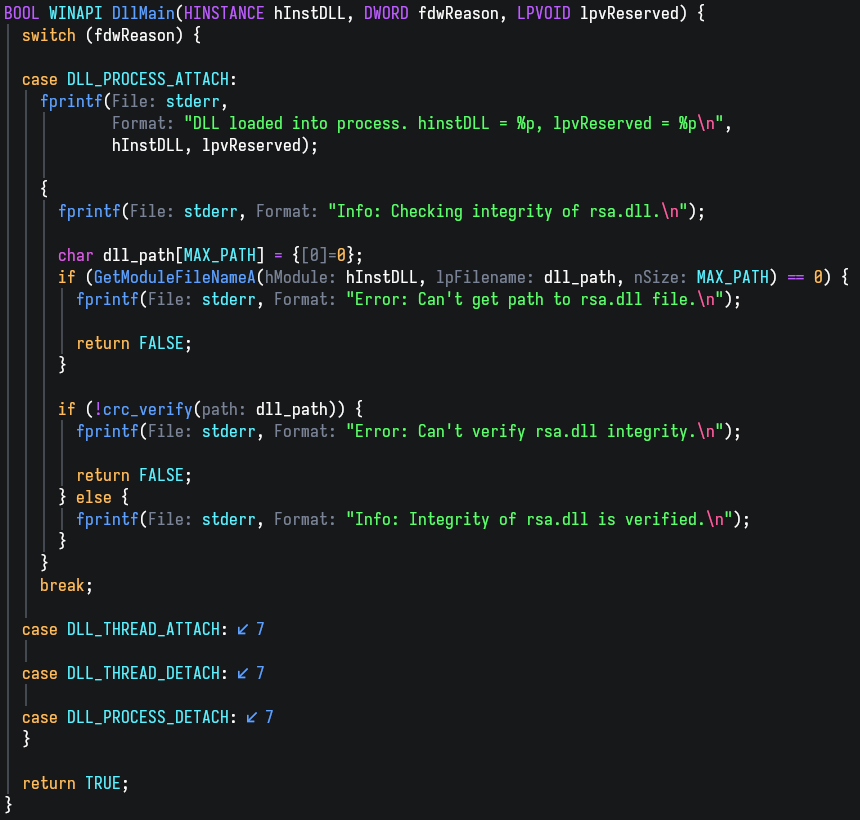Click the switch keyword
The image size is (860, 820).
tap(49, 36)
